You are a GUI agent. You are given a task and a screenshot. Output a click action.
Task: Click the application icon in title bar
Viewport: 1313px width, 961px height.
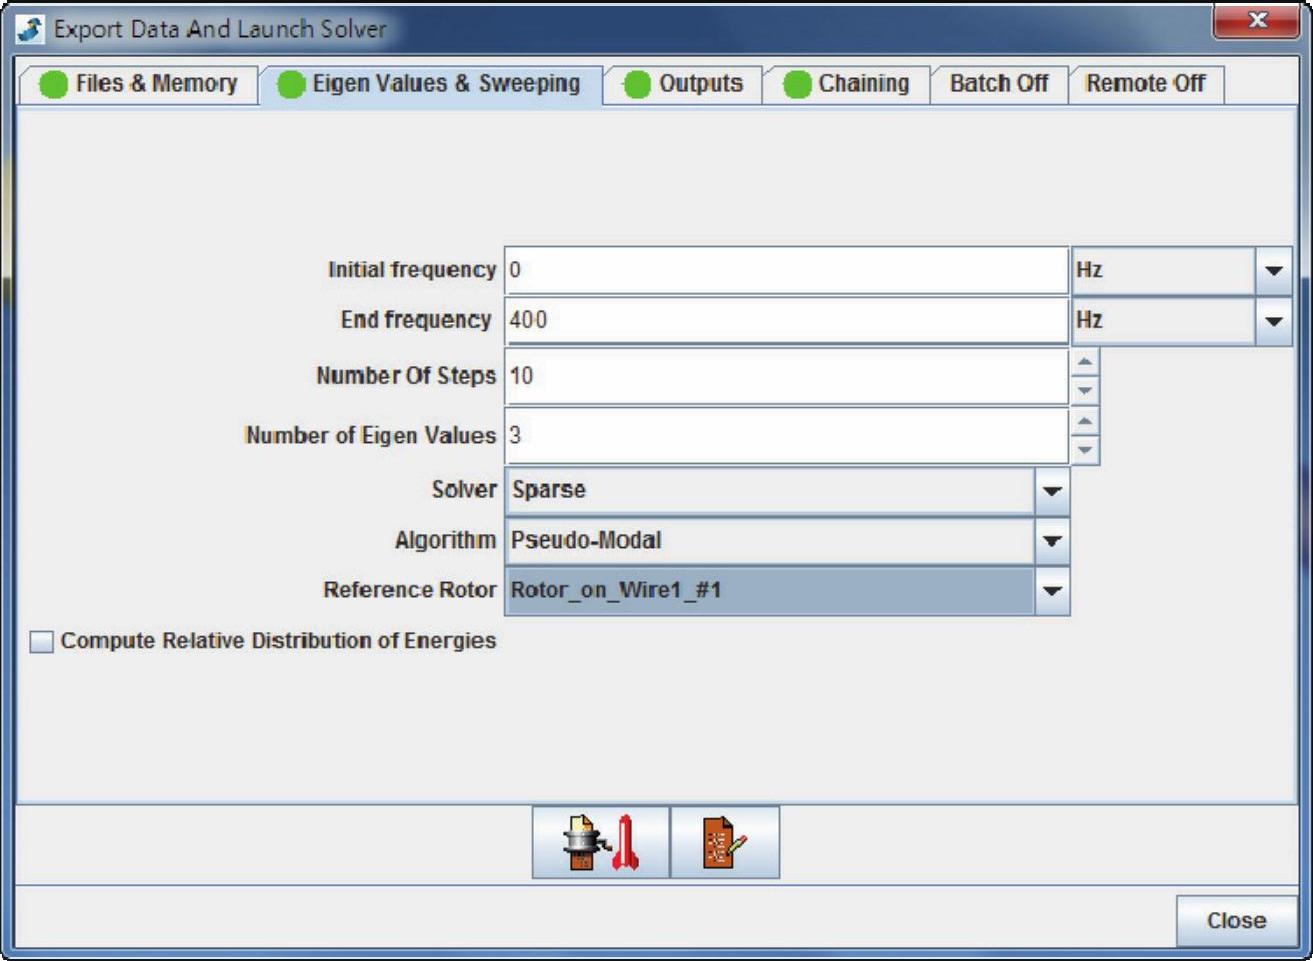[x=30, y=29]
